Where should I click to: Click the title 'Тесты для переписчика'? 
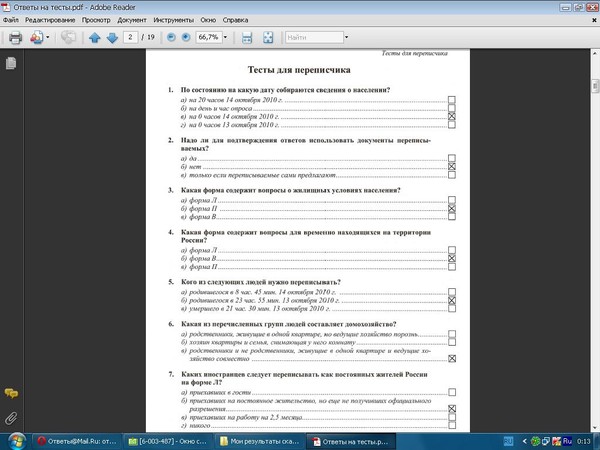[299, 70]
